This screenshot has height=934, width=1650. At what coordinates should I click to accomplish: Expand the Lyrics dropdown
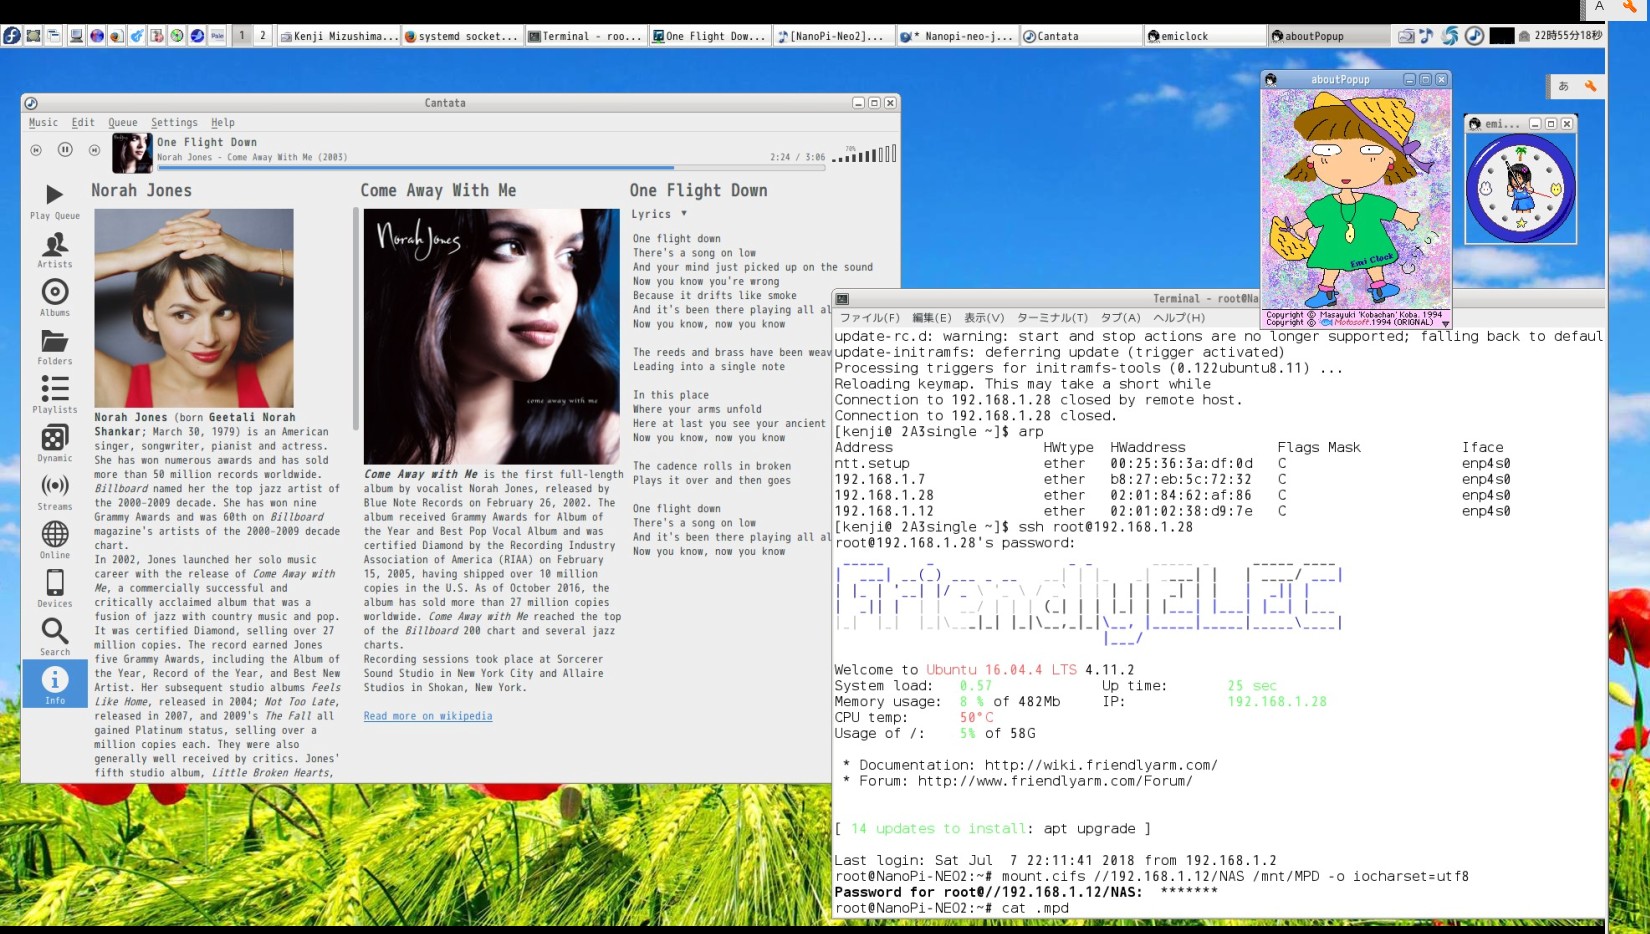click(x=659, y=214)
